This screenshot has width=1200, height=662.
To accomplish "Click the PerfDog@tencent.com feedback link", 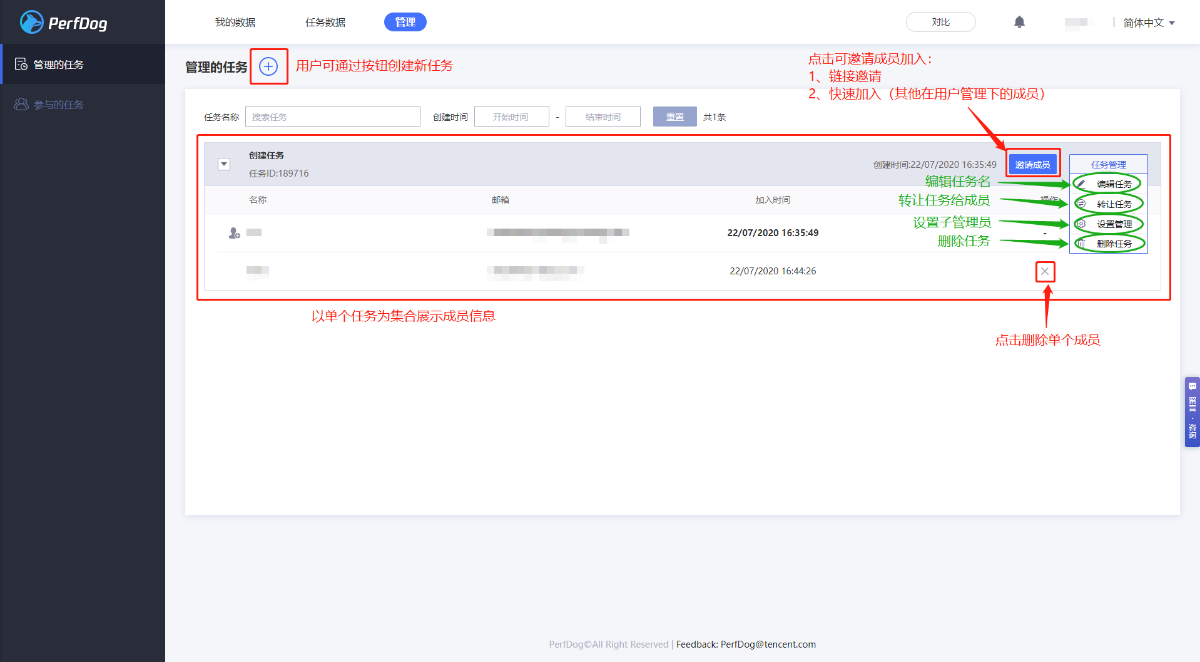I will [768, 644].
